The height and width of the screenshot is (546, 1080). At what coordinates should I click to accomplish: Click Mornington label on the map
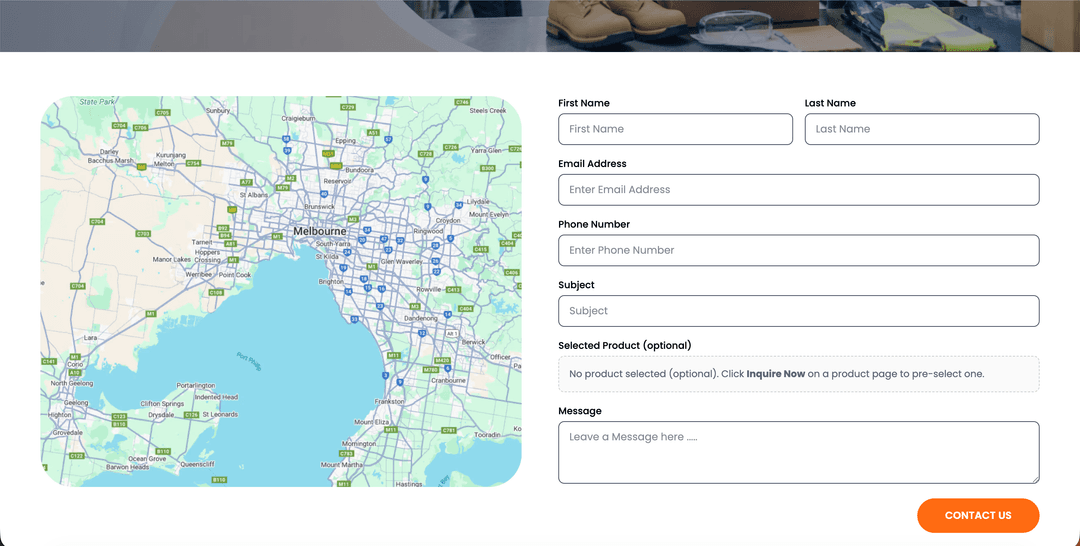[359, 443]
